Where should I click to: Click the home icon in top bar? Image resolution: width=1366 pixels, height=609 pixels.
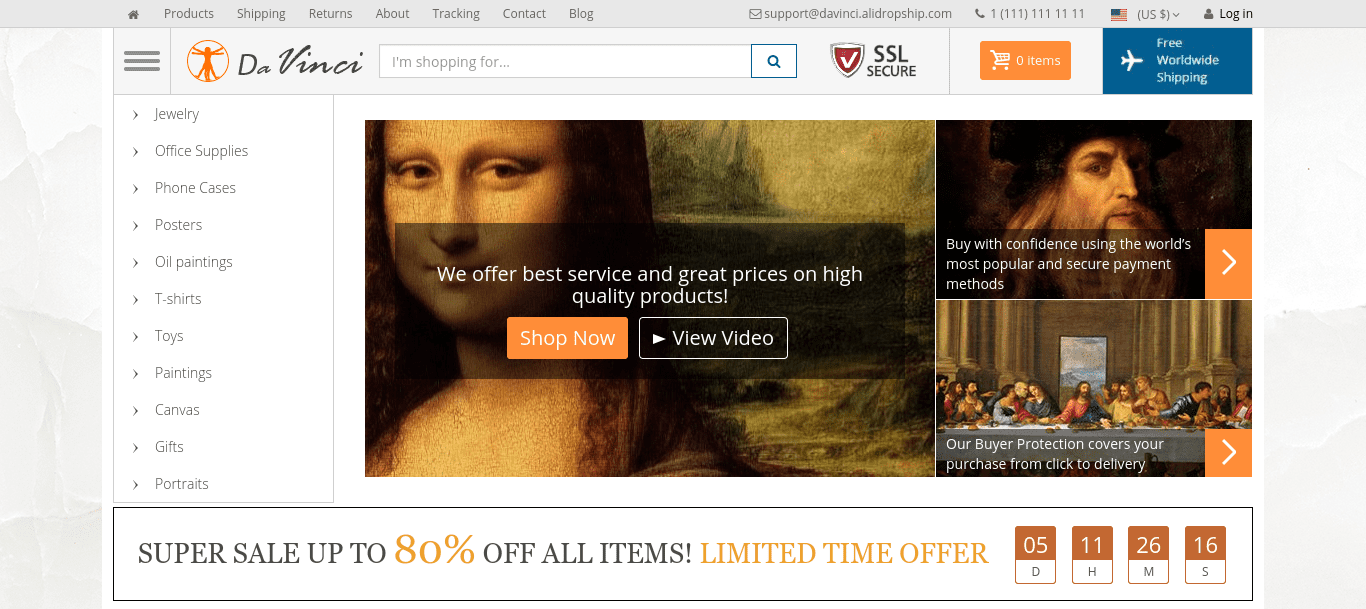(133, 14)
